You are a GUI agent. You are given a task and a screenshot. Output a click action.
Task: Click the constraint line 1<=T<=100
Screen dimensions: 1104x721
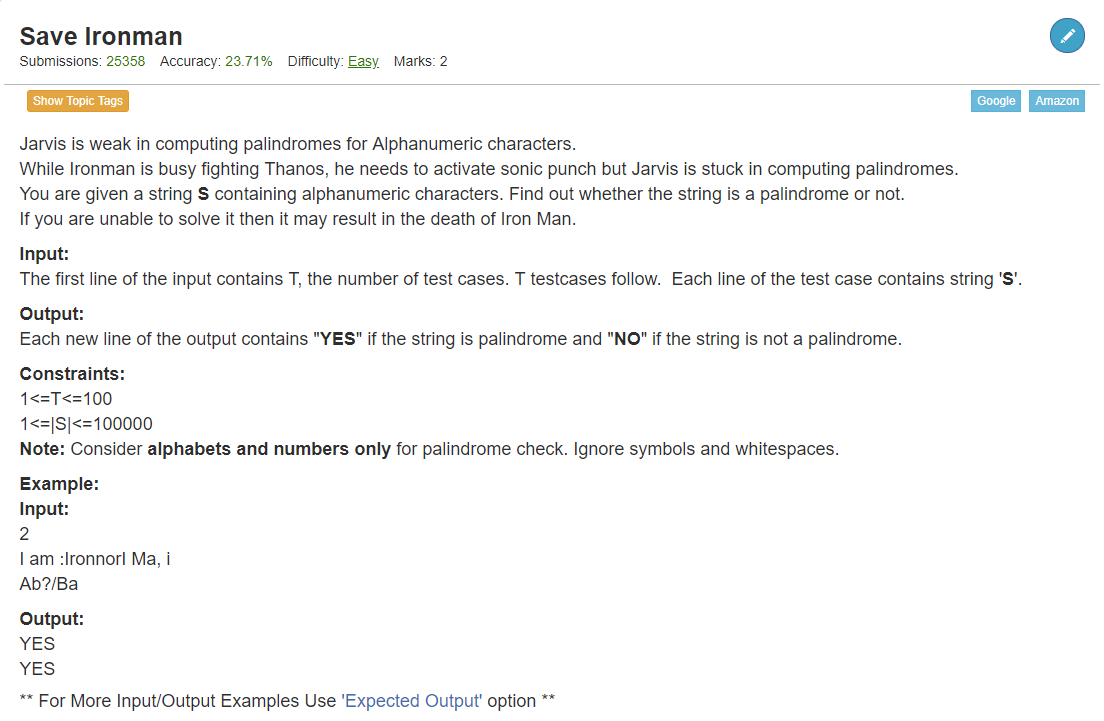coord(65,399)
